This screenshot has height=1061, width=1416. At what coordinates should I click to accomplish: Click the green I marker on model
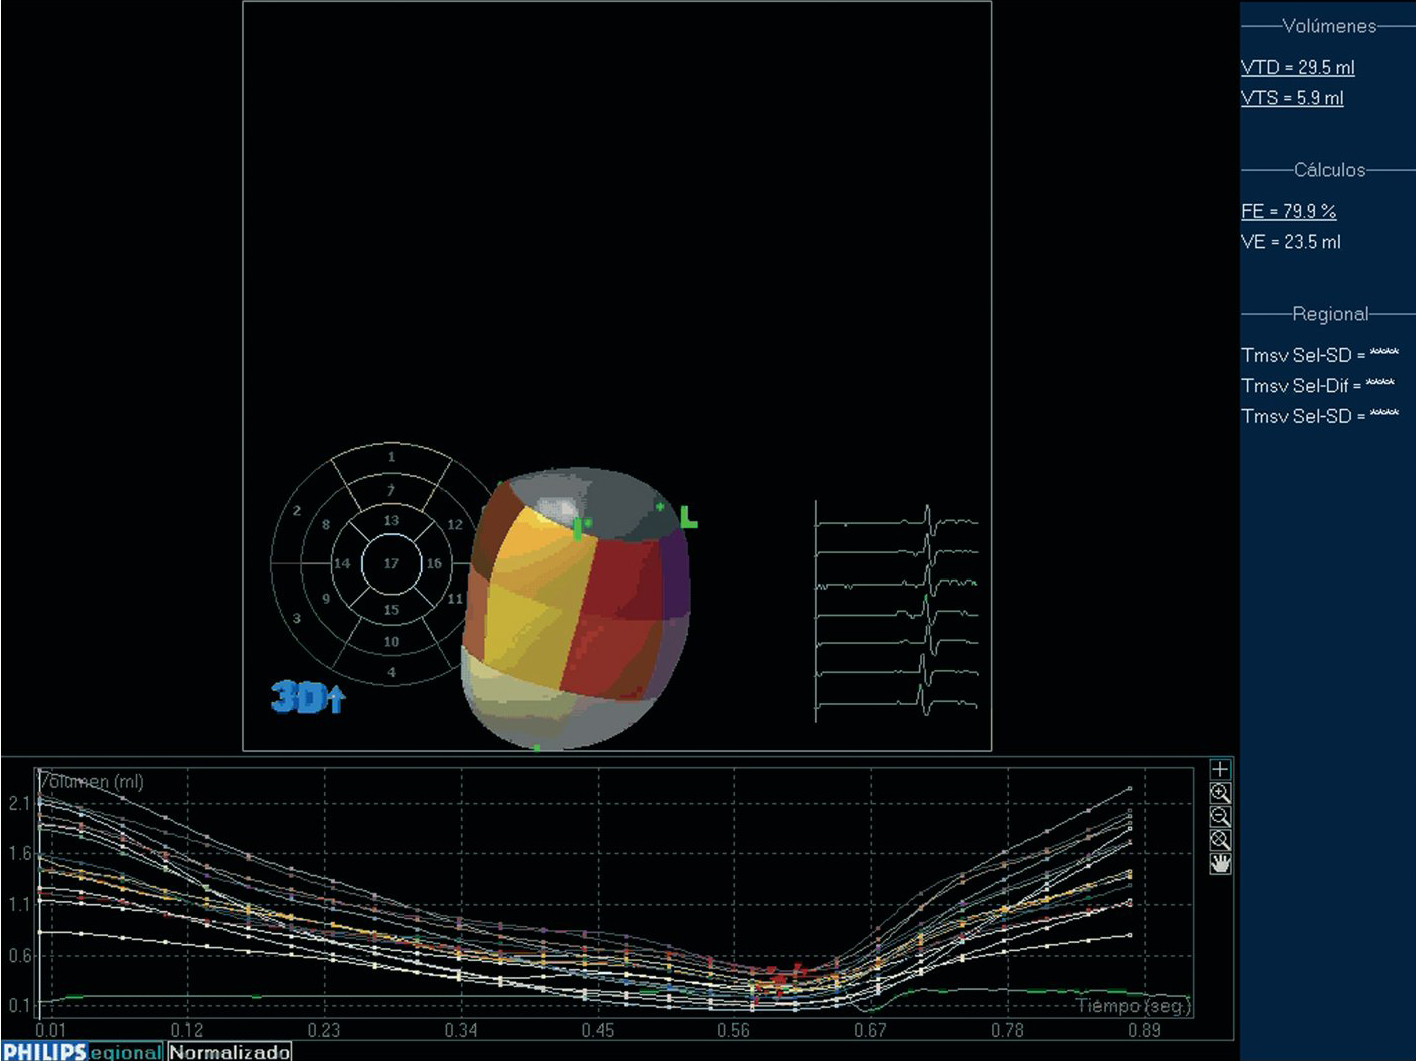579,528
